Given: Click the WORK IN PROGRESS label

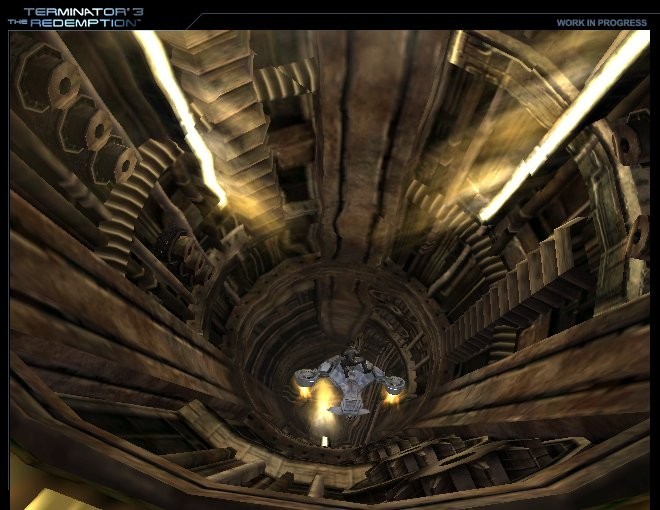Looking at the screenshot, I should 601,22.
